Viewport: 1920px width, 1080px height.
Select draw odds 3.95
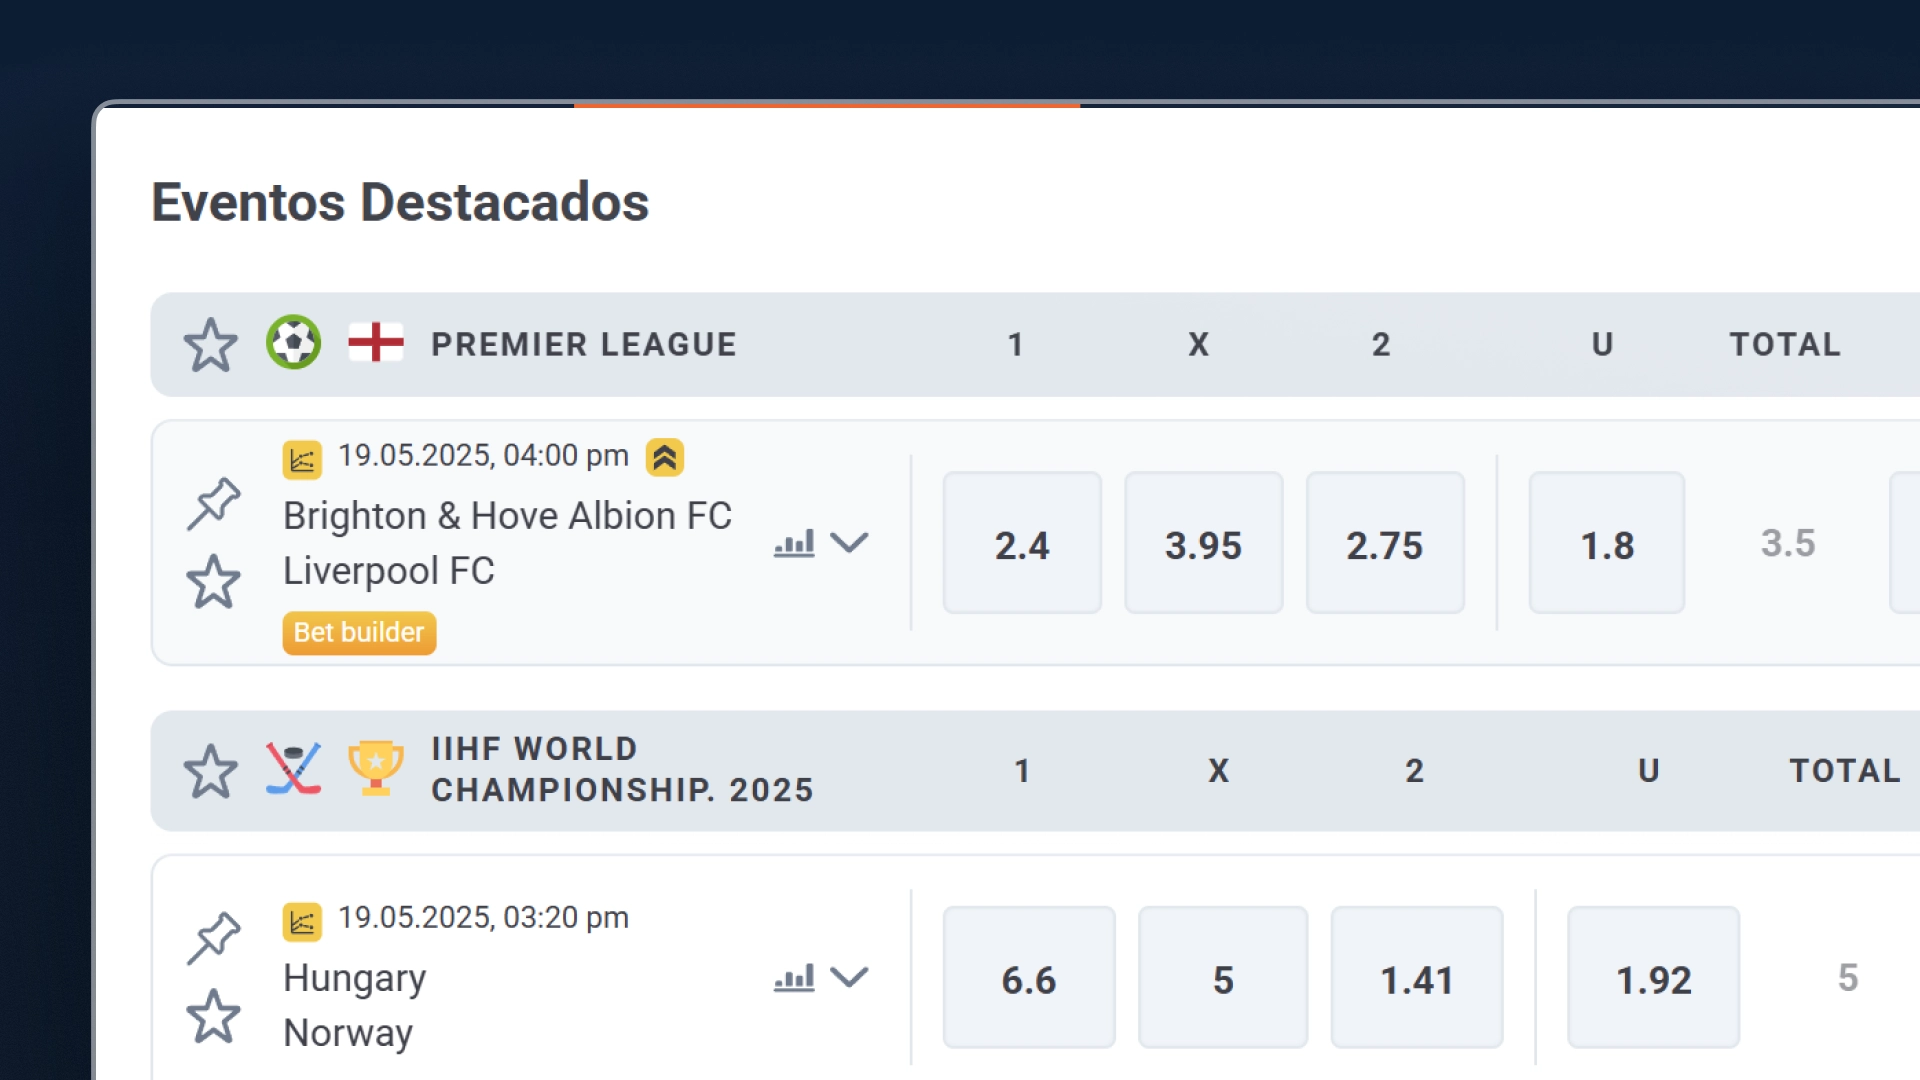click(1204, 543)
